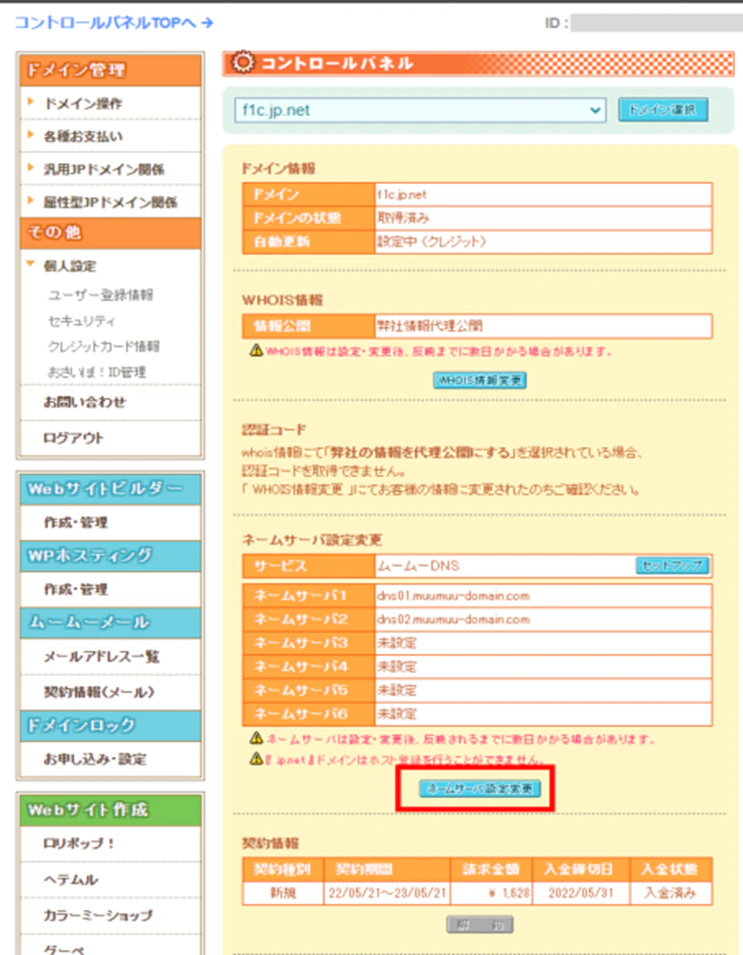This screenshot has width=743, height=955.
Task: Open the domain selector dropdown f1c.jp.net
Action: tap(420, 110)
